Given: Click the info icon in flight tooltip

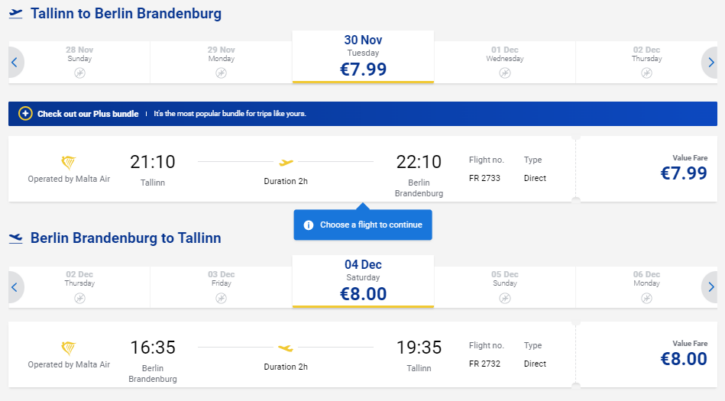Looking at the screenshot, I should (x=308, y=225).
